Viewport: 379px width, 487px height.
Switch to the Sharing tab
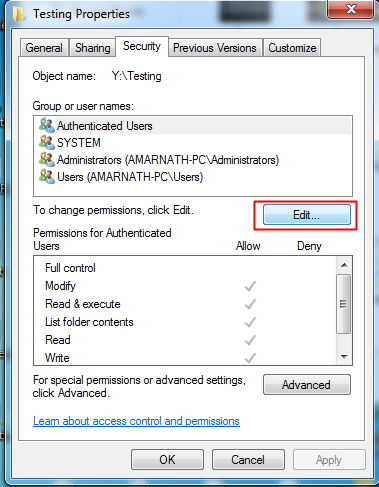[92, 48]
